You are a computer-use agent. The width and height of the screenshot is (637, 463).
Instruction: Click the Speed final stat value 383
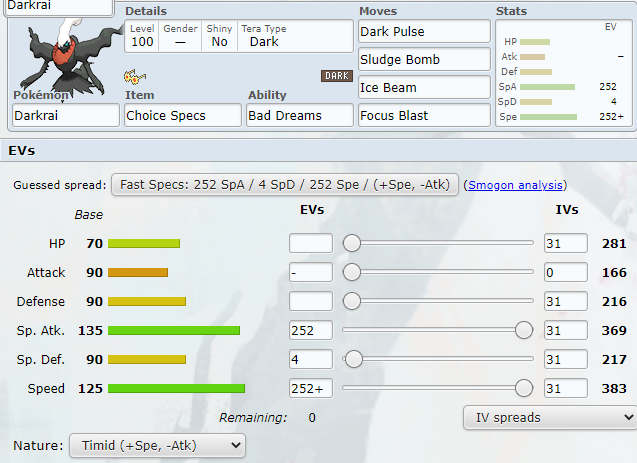point(614,388)
